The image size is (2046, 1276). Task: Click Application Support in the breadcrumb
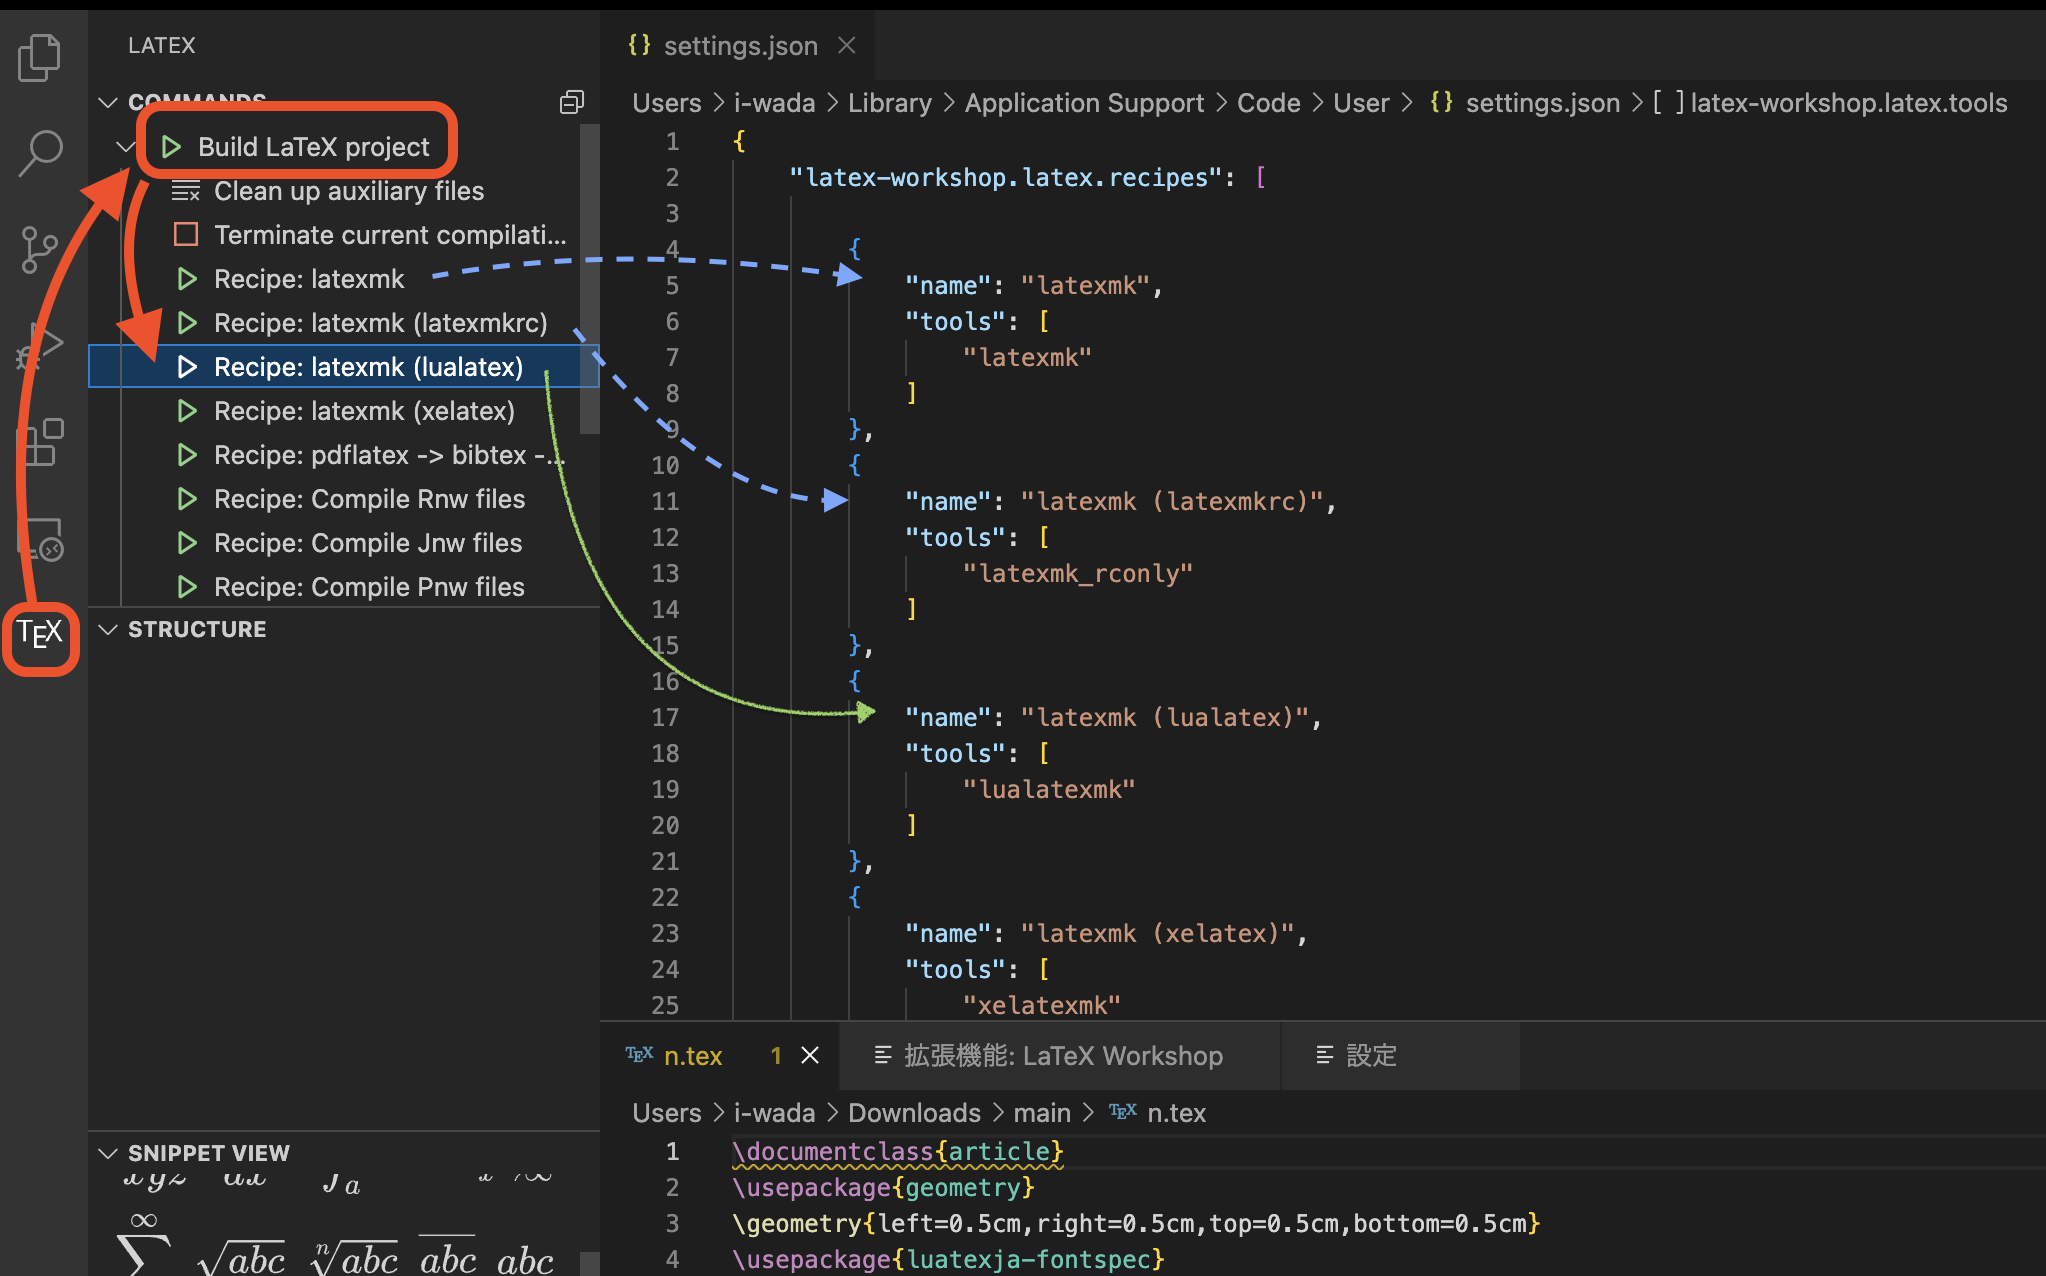tap(1084, 103)
